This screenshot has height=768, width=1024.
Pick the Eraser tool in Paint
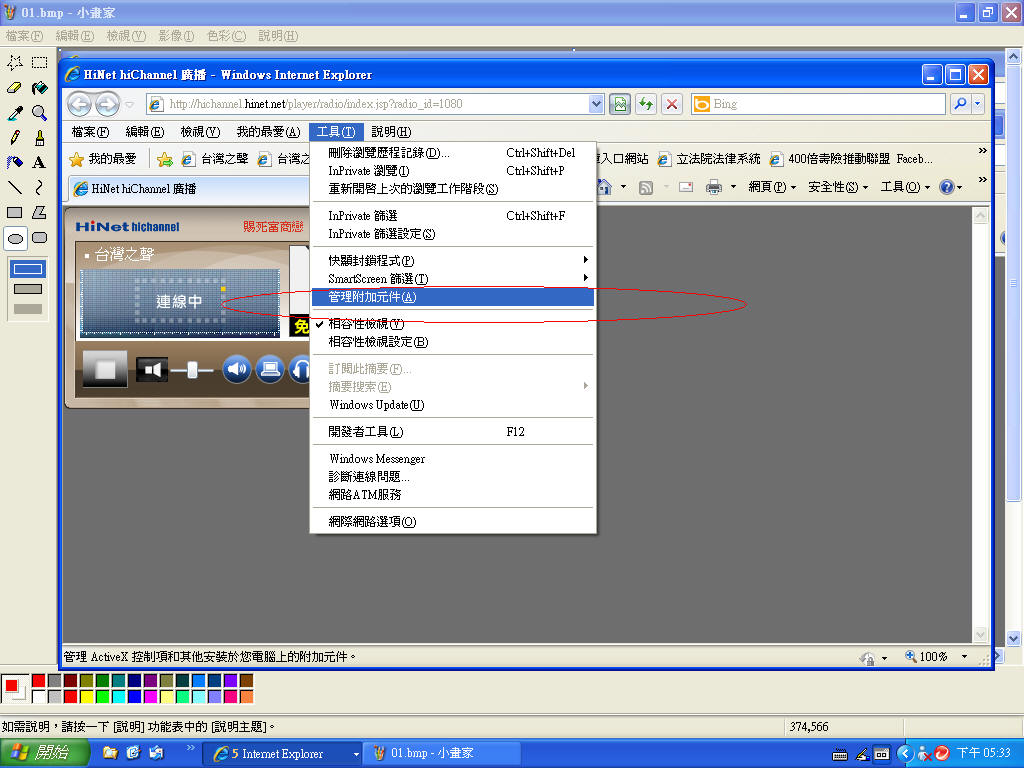pyautogui.click(x=15, y=88)
